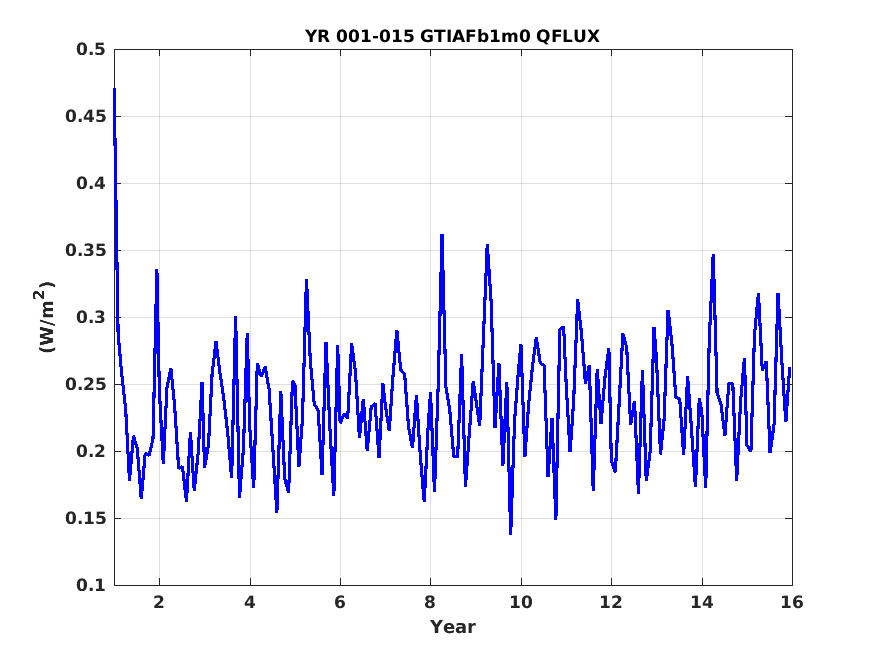Screen dimensions: 875x656
Task: Click the y-axis tick label '0.45'
Action: pyautogui.click(x=85, y=117)
